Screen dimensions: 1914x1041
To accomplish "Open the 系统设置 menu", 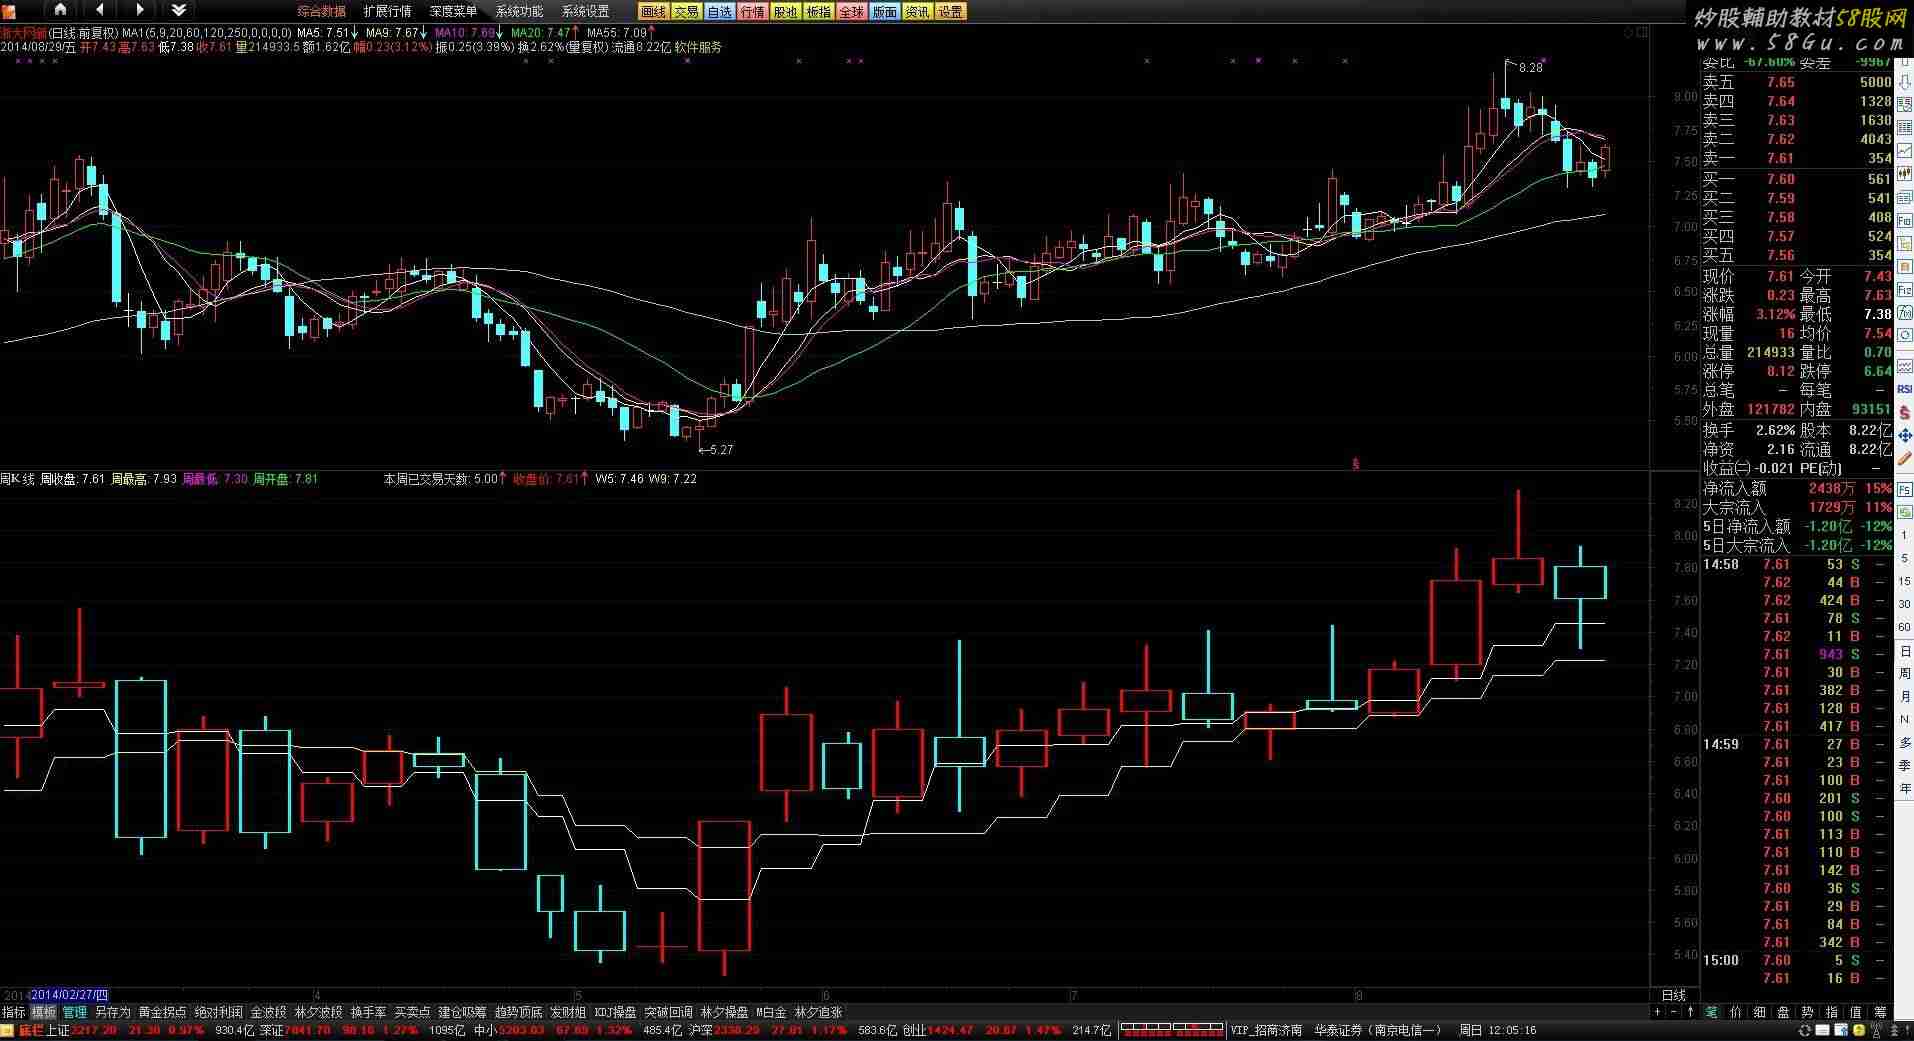I will coord(585,11).
